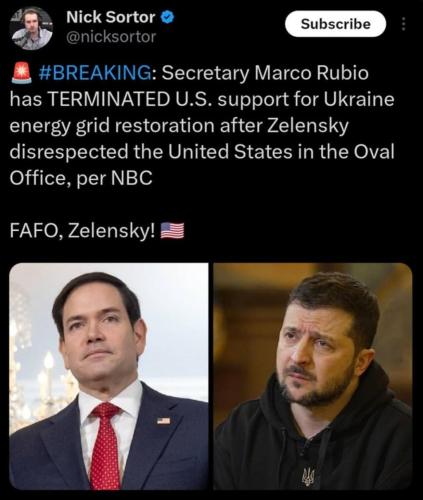Open the @nicksortor handle link
The image size is (423, 500).
pos(111,37)
